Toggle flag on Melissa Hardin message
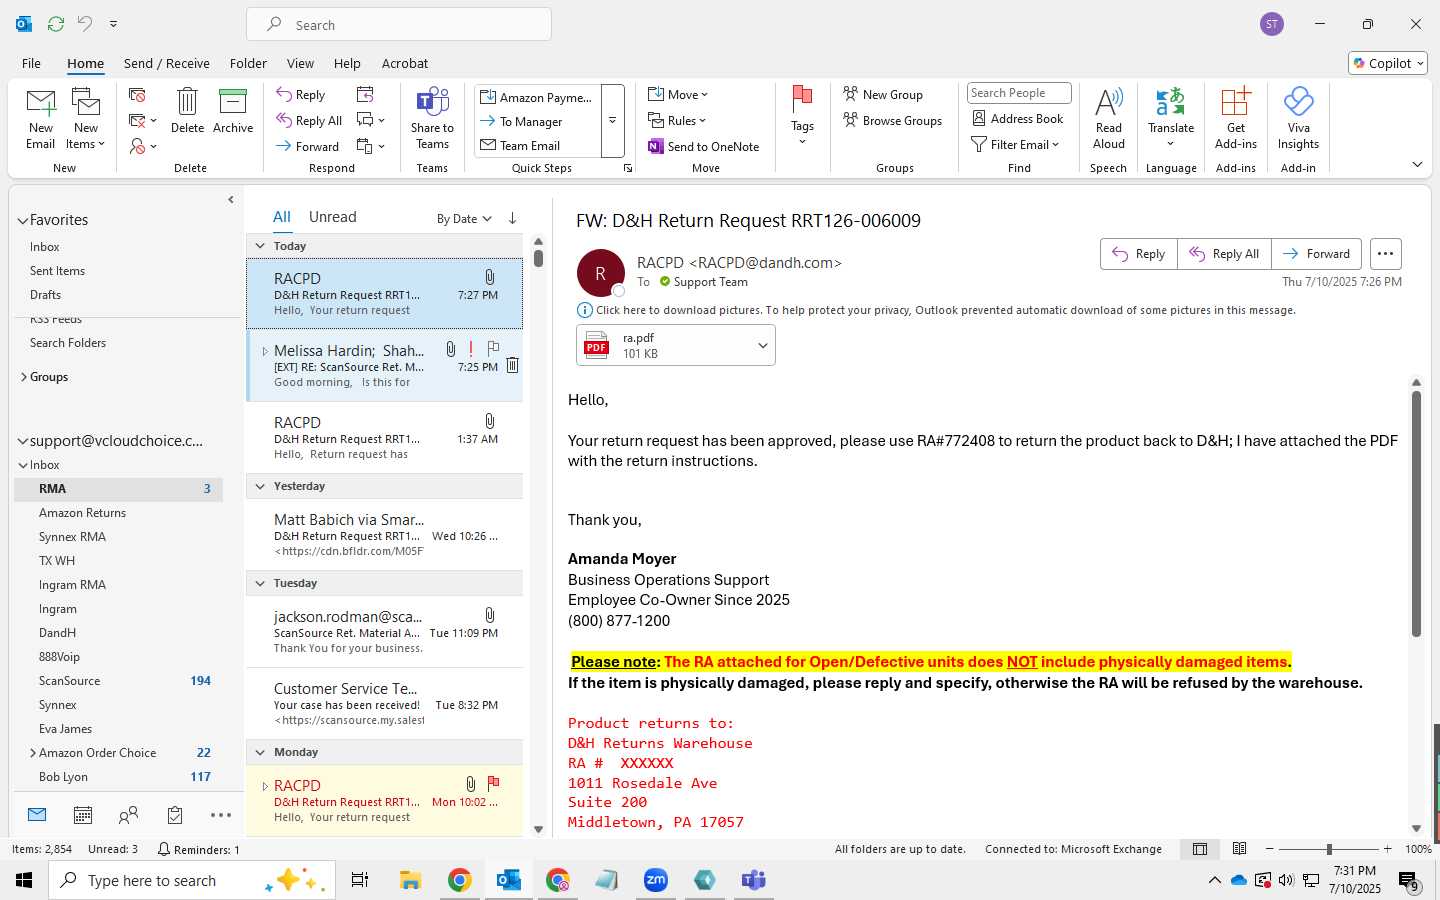The width and height of the screenshot is (1440, 900). [493, 348]
